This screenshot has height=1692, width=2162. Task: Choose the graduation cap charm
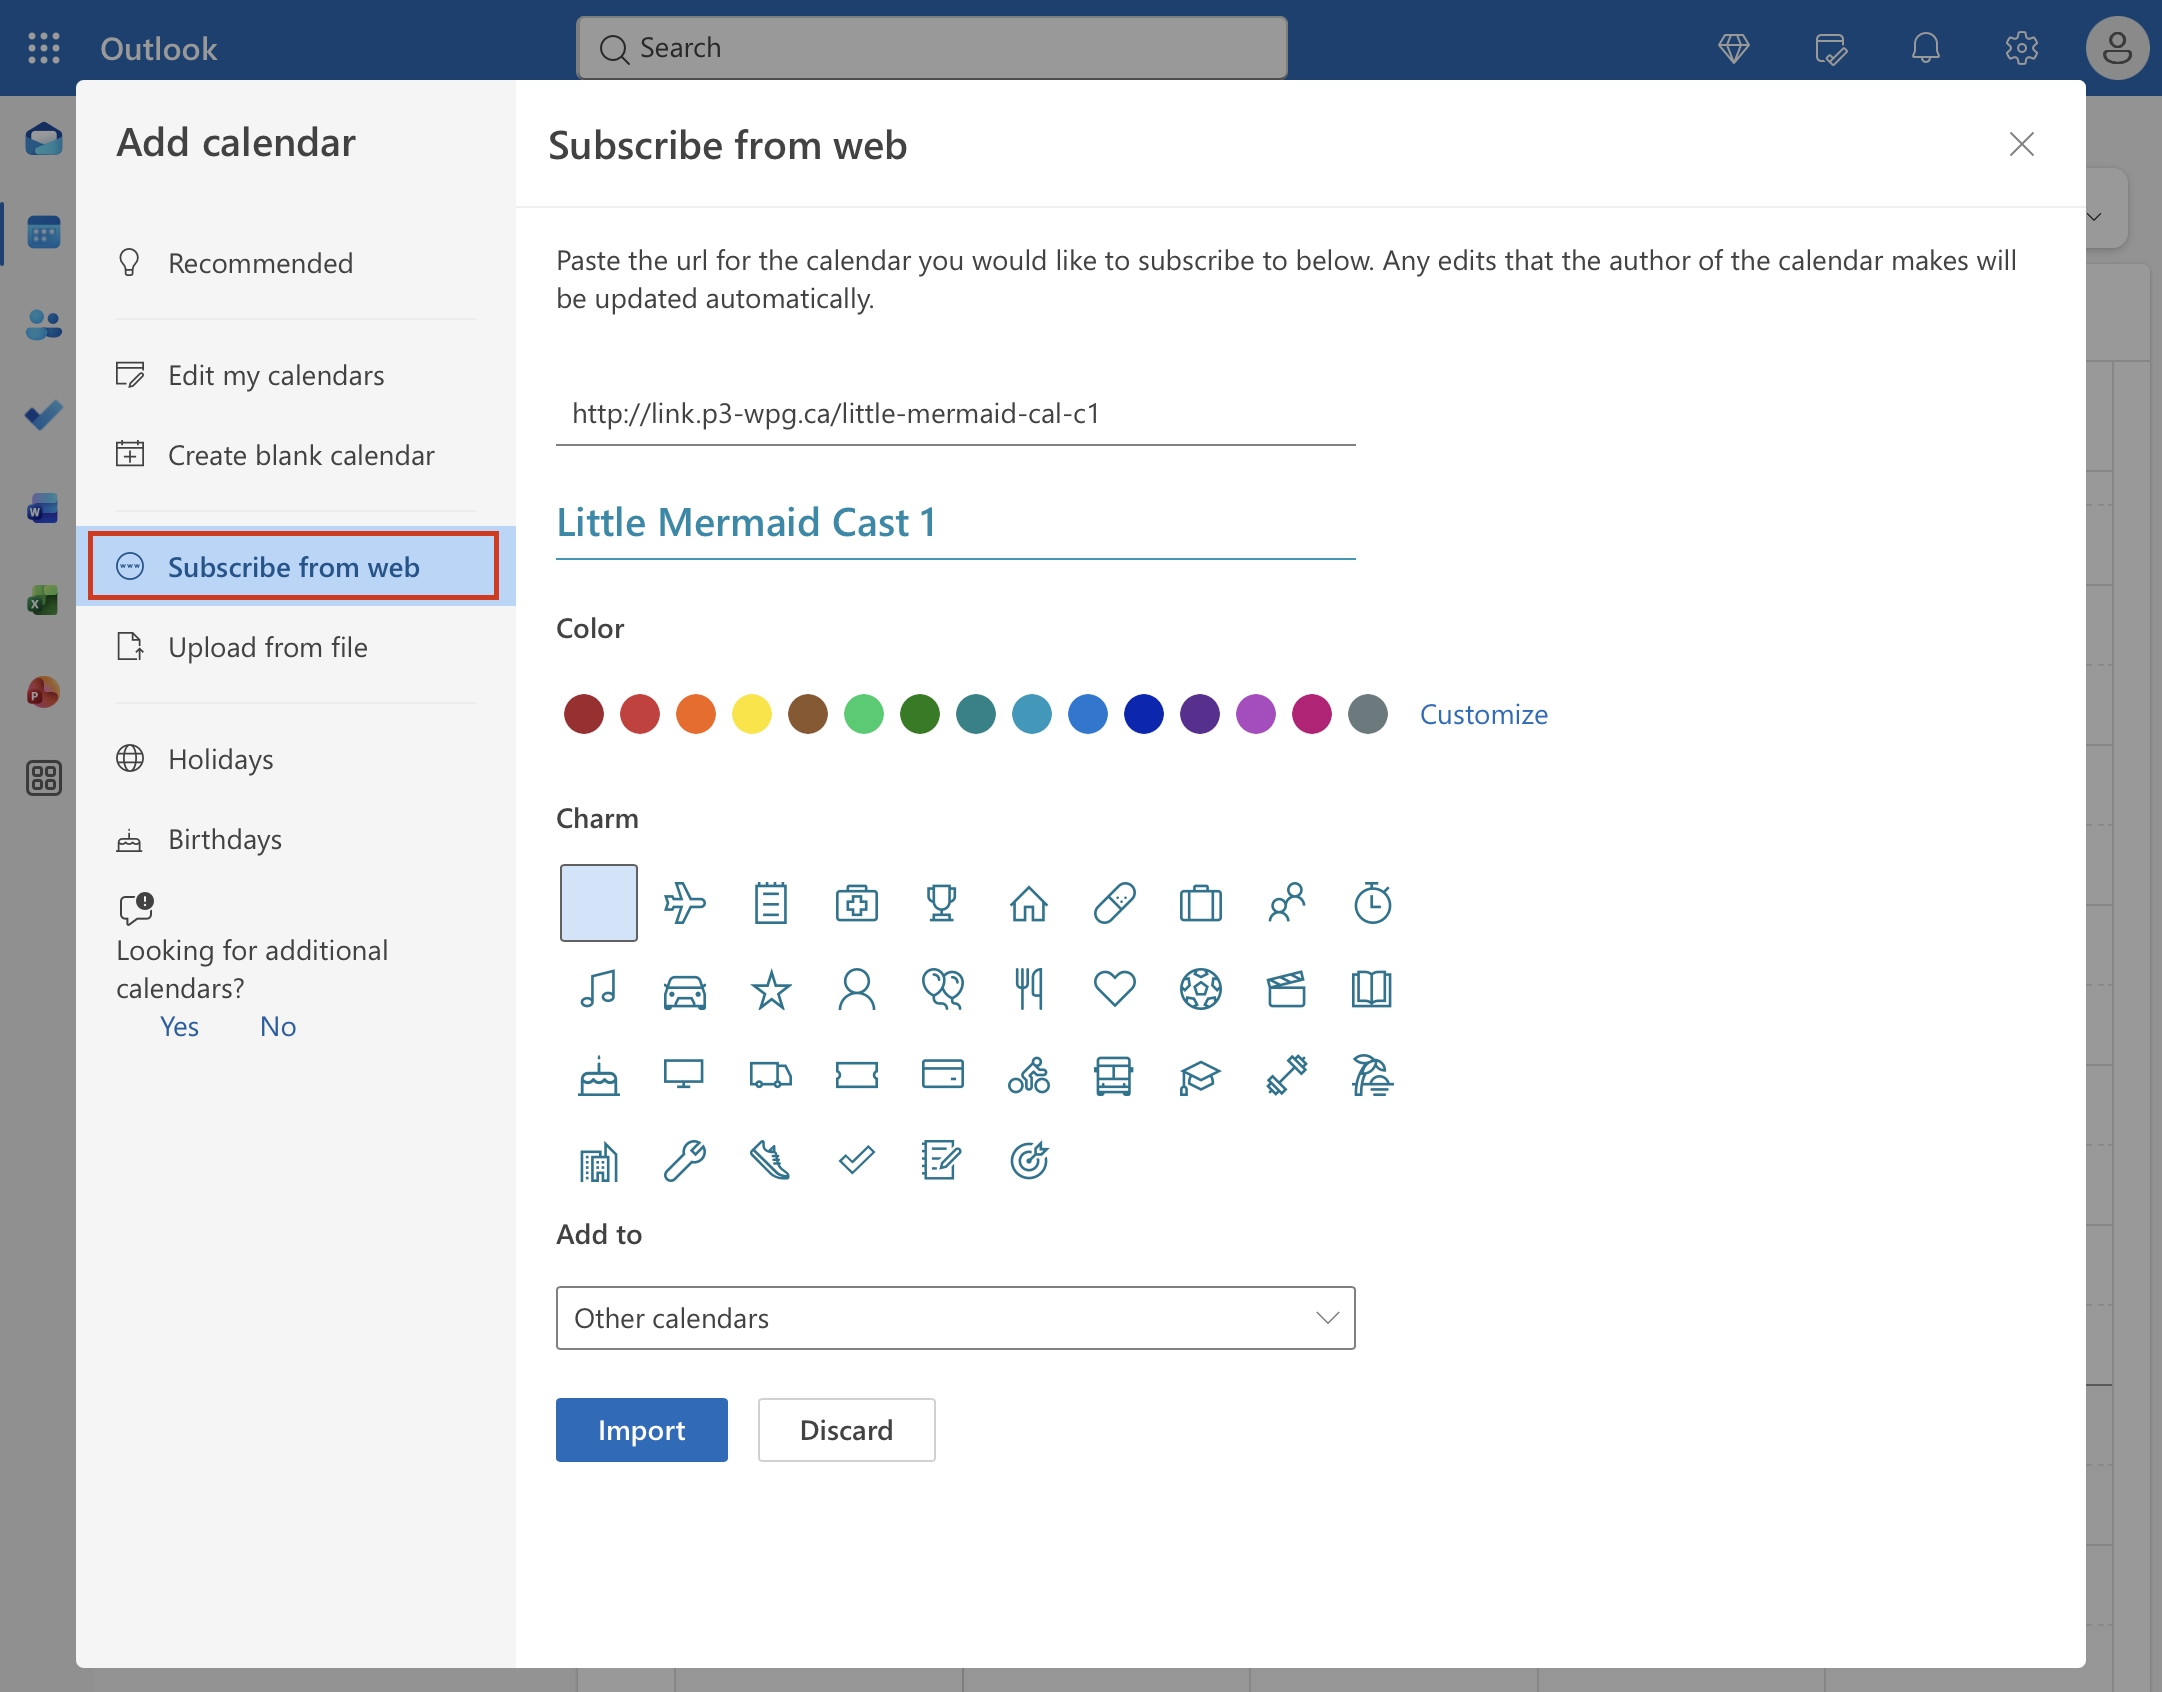(x=1199, y=1076)
